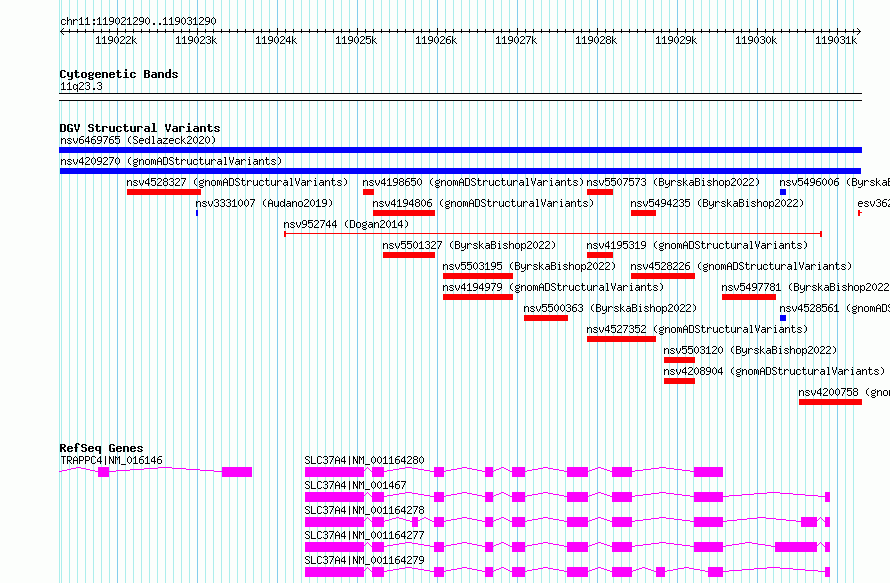Image resolution: width=890 pixels, height=583 pixels.
Task: Click the nsv4208904 gnomAD variant label
Action: coord(774,371)
